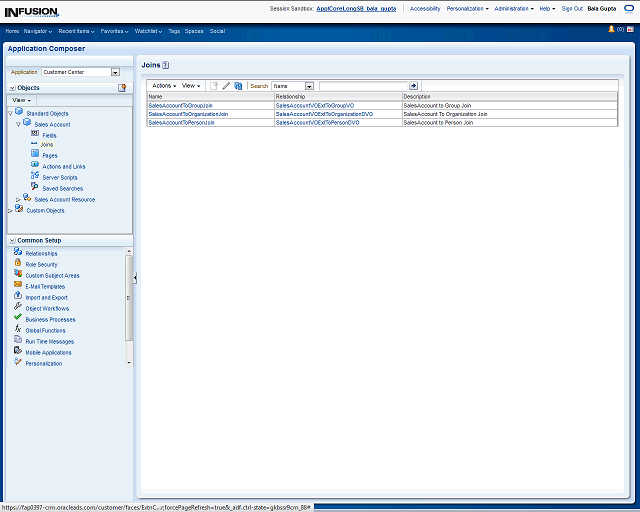Viewport: 640px width, 512px height.
Task: Click the Joins help icon
Action: pos(166,64)
